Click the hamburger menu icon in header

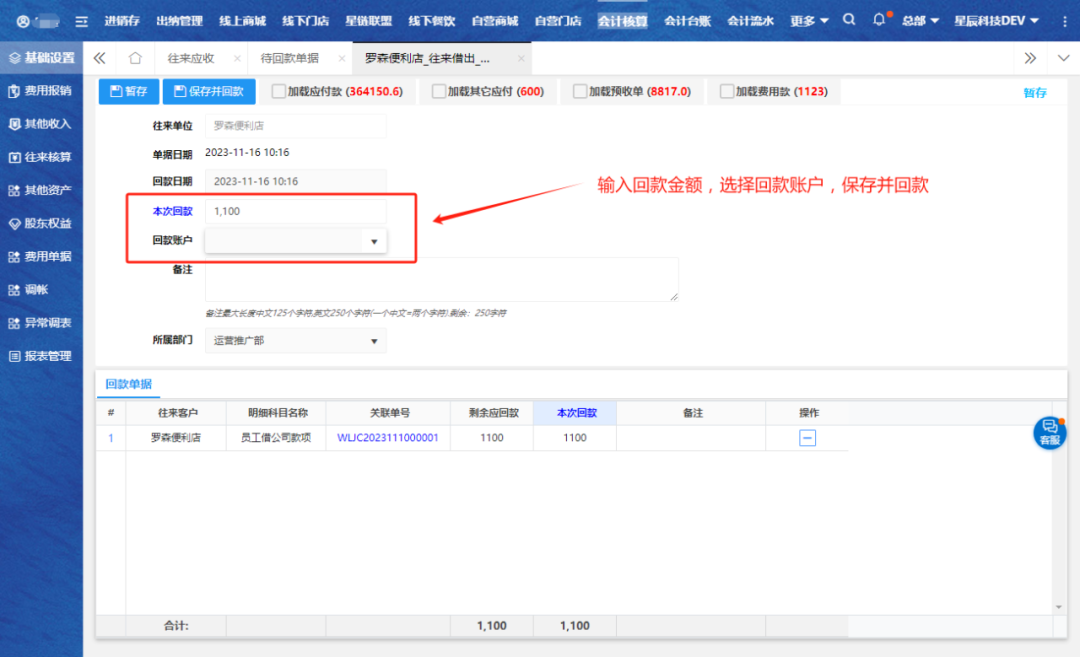(x=82, y=21)
